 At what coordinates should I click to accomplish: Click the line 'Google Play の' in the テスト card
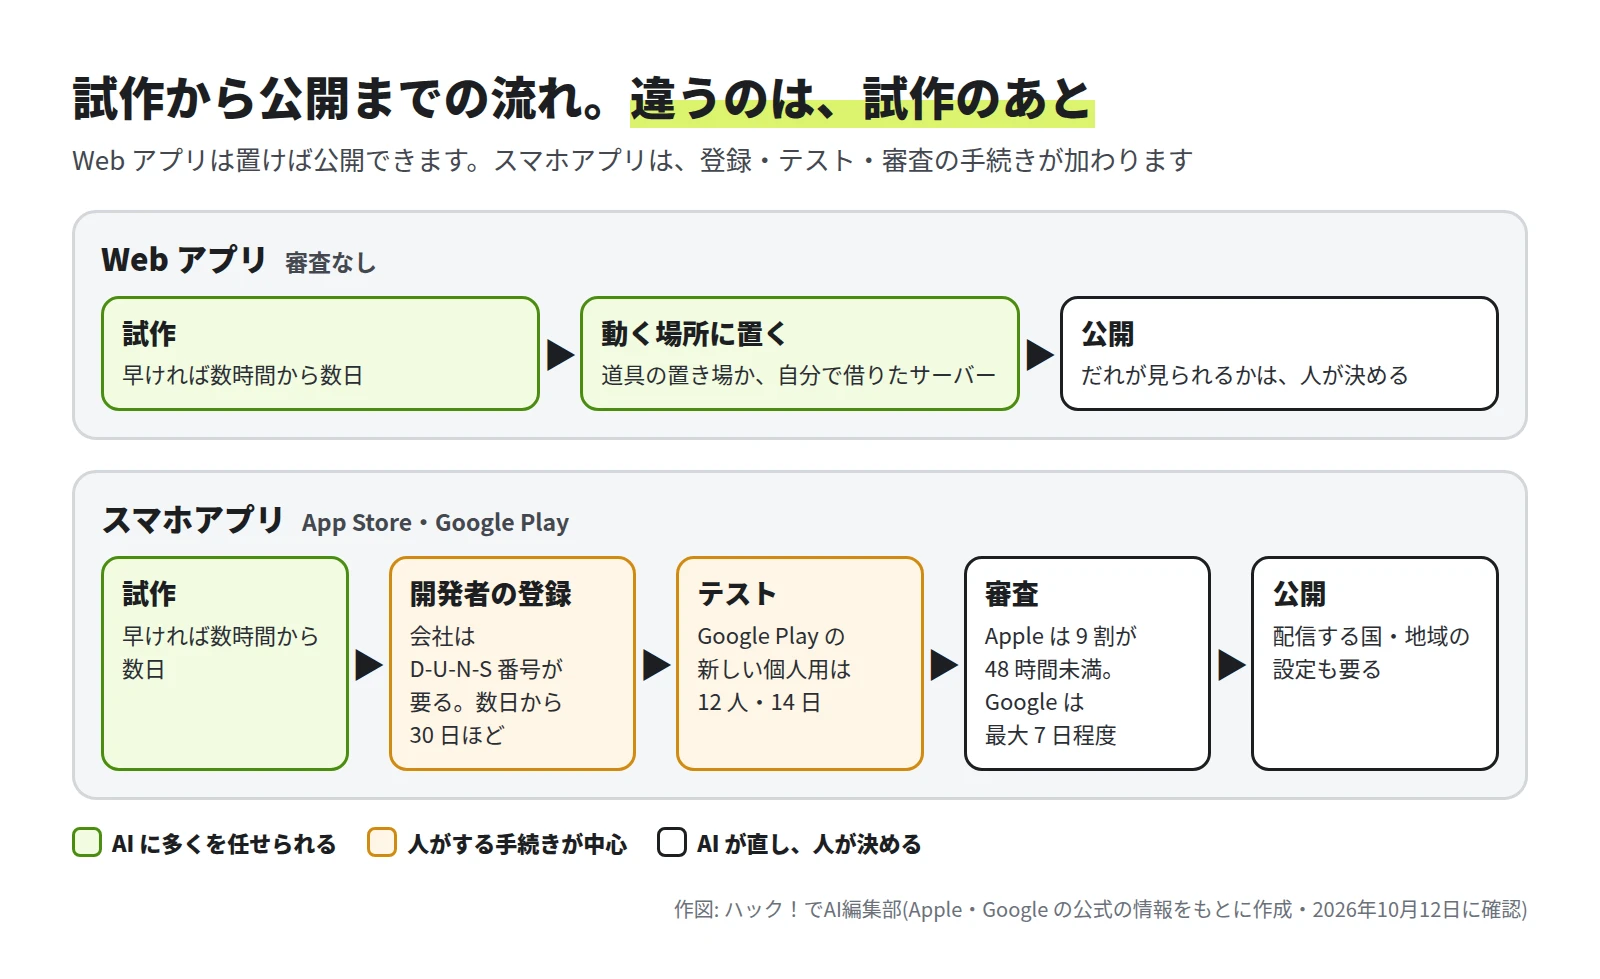[771, 636]
